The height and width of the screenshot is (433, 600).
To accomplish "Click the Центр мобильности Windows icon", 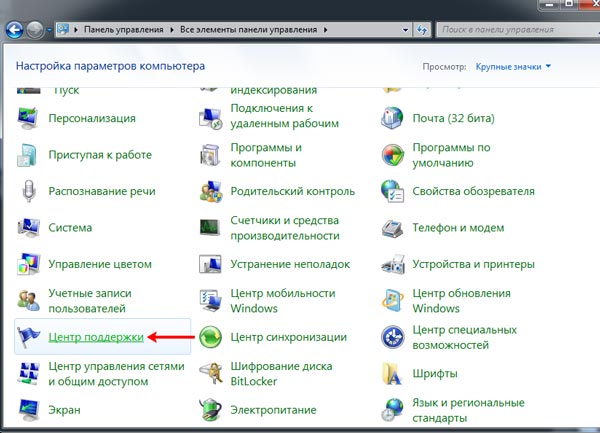I will (x=210, y=301).
